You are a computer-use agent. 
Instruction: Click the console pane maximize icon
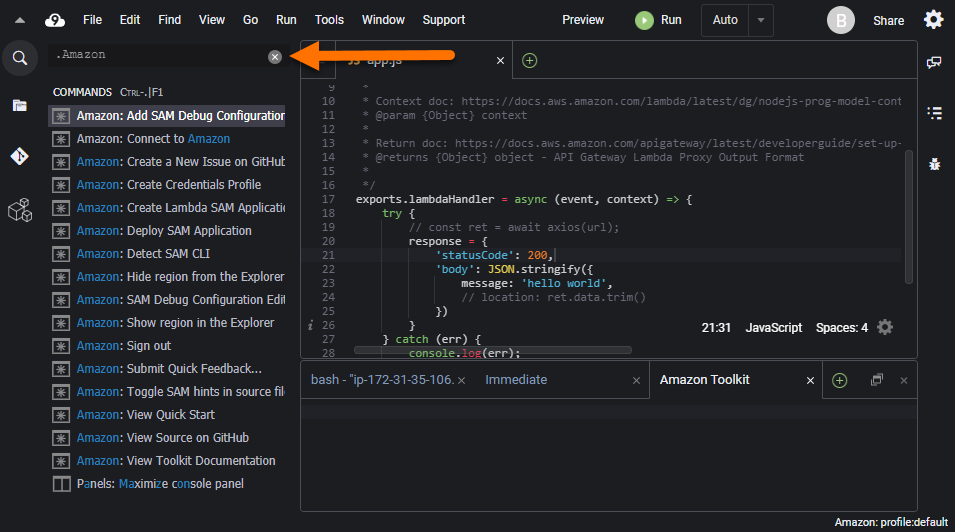[x=876, y=380]
